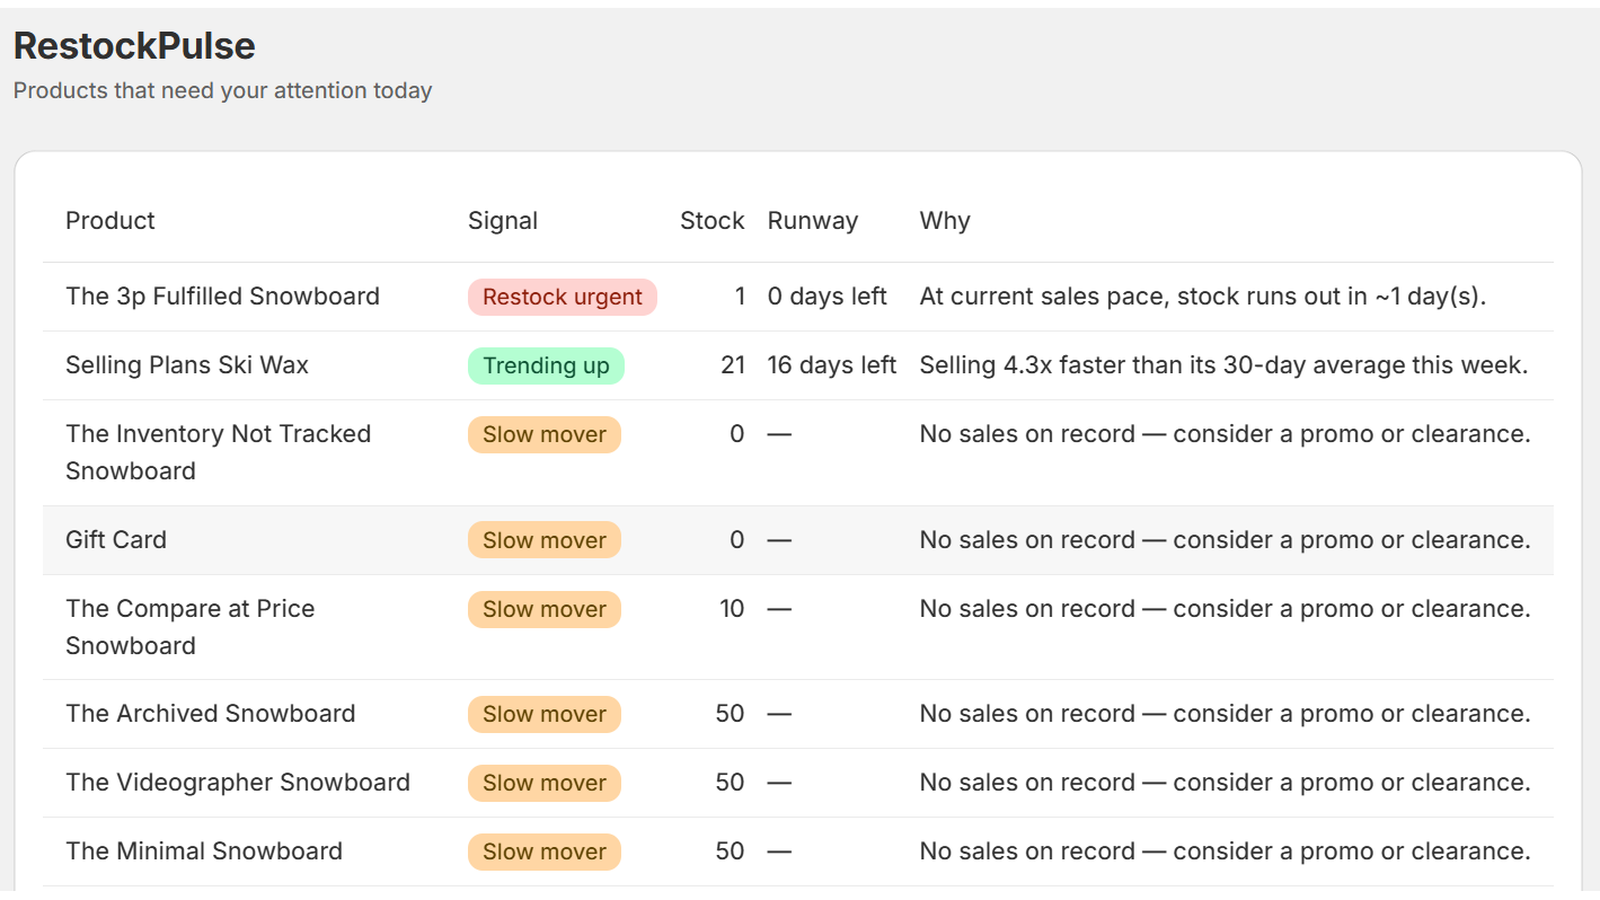Click Why text for Inventory Not Tracked Snowboard

click(1225, 435)
